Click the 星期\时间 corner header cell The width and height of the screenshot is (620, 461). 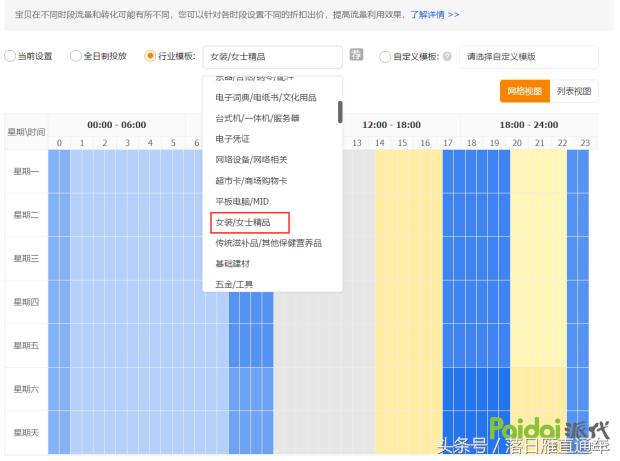point(26,132)
